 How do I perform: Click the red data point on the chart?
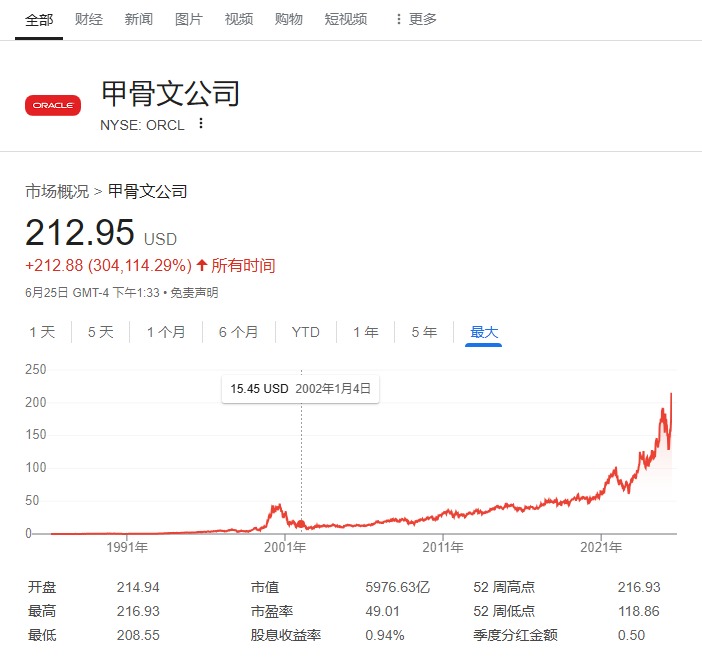[301, 524]
